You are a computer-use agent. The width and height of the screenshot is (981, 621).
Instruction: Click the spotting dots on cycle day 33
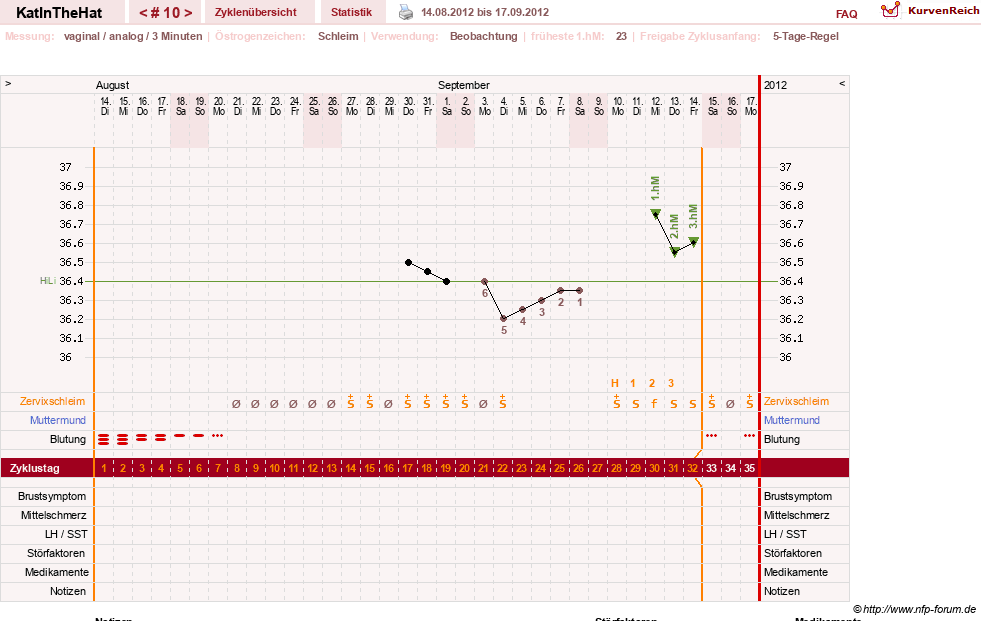[x=711, y=435]
